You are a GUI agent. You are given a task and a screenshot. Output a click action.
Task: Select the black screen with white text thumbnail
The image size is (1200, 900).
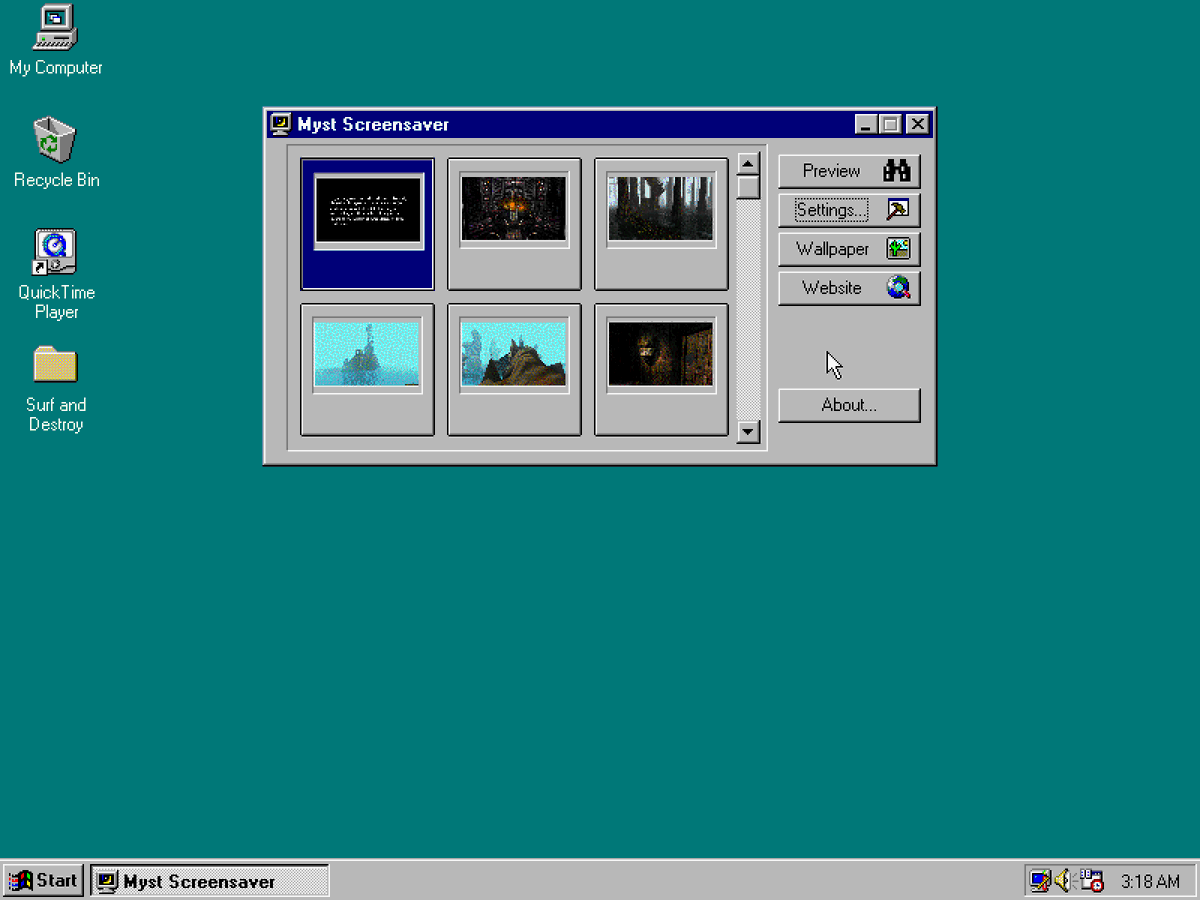(x=368, y=224)
